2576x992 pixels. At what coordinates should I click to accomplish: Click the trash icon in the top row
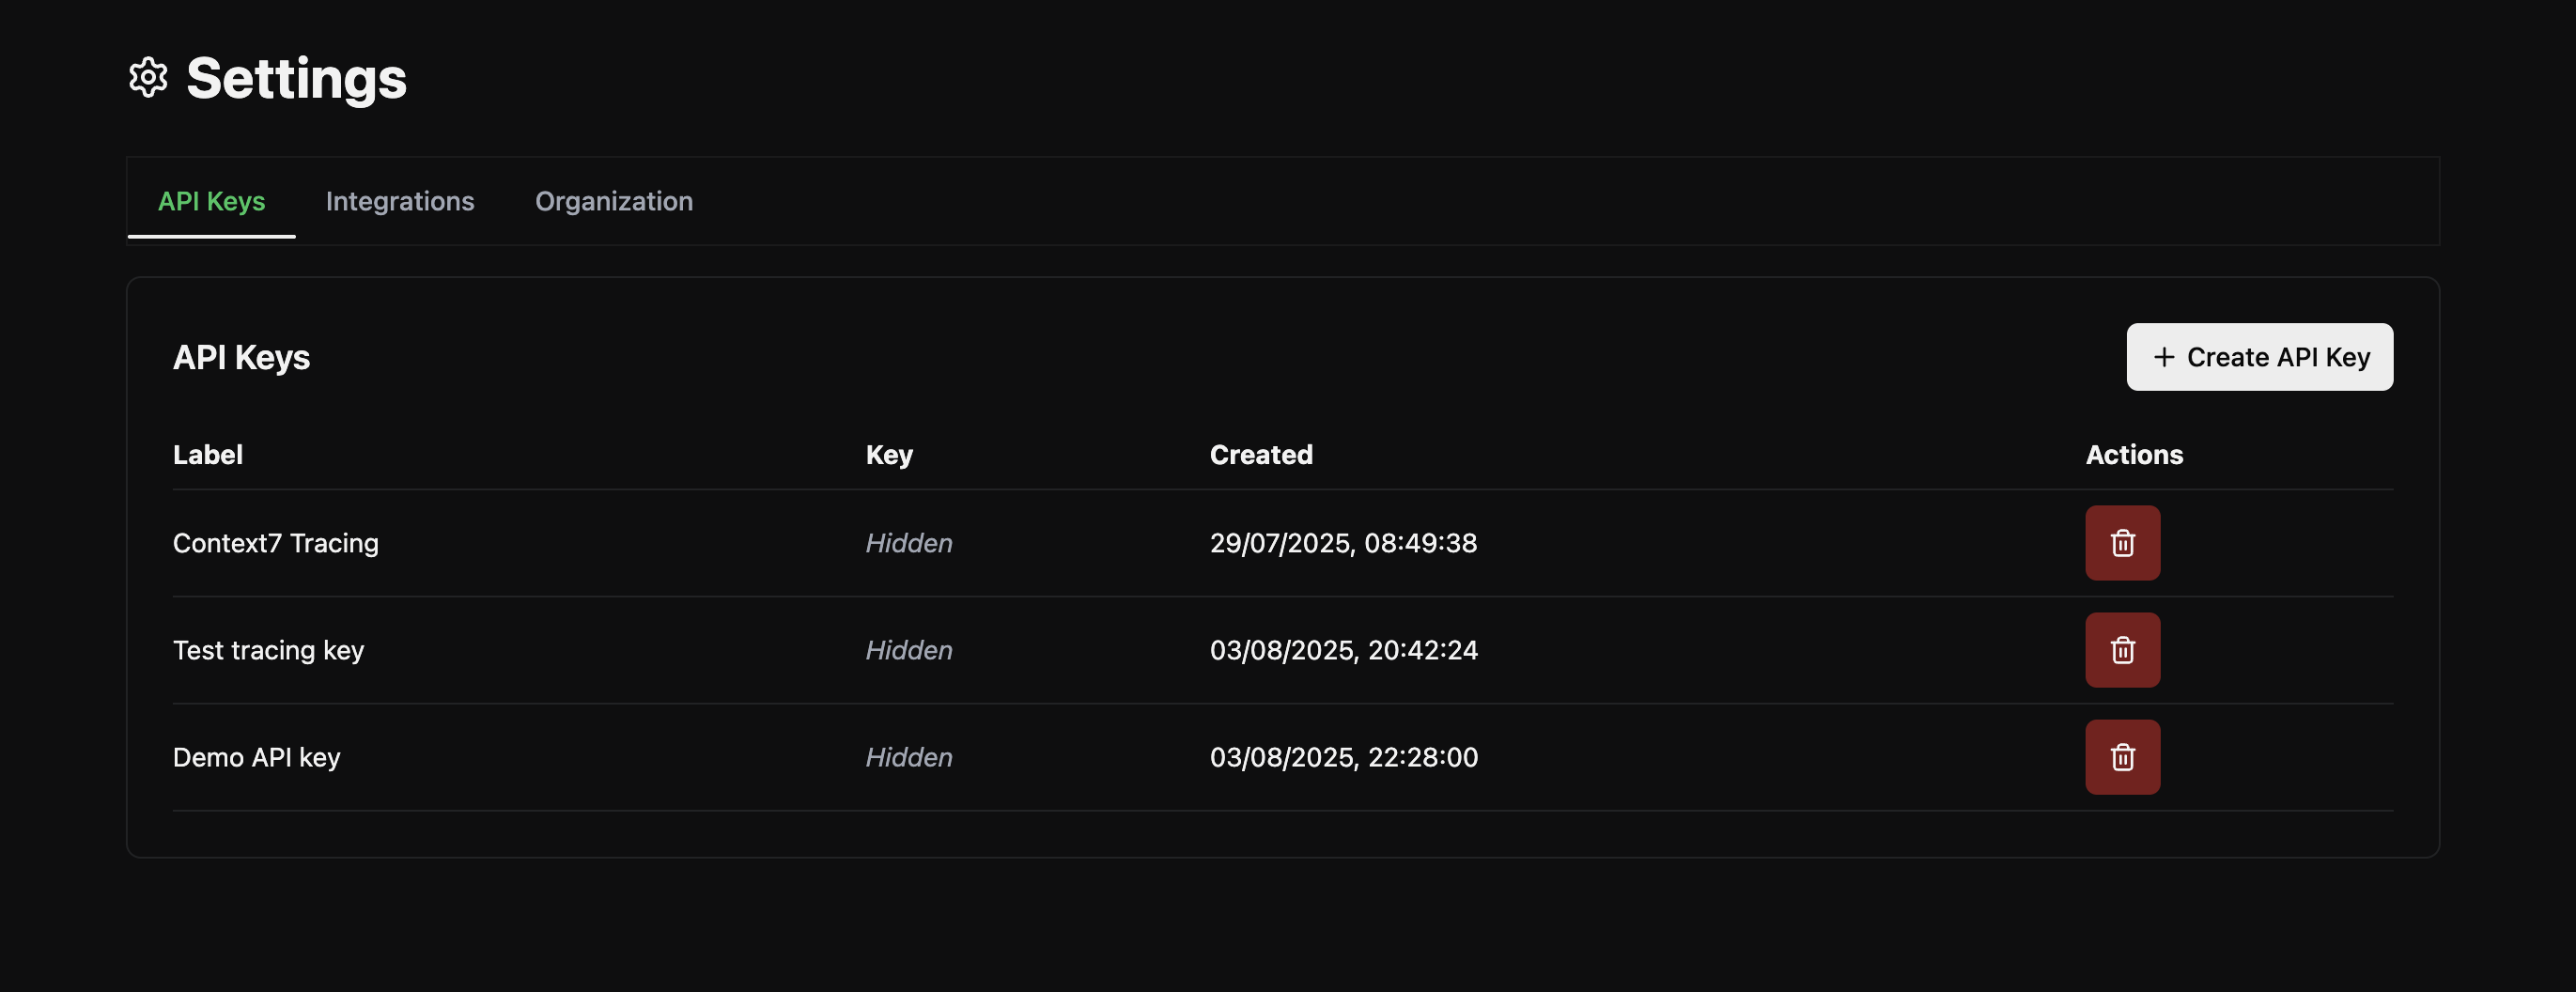click(2122, 543)
